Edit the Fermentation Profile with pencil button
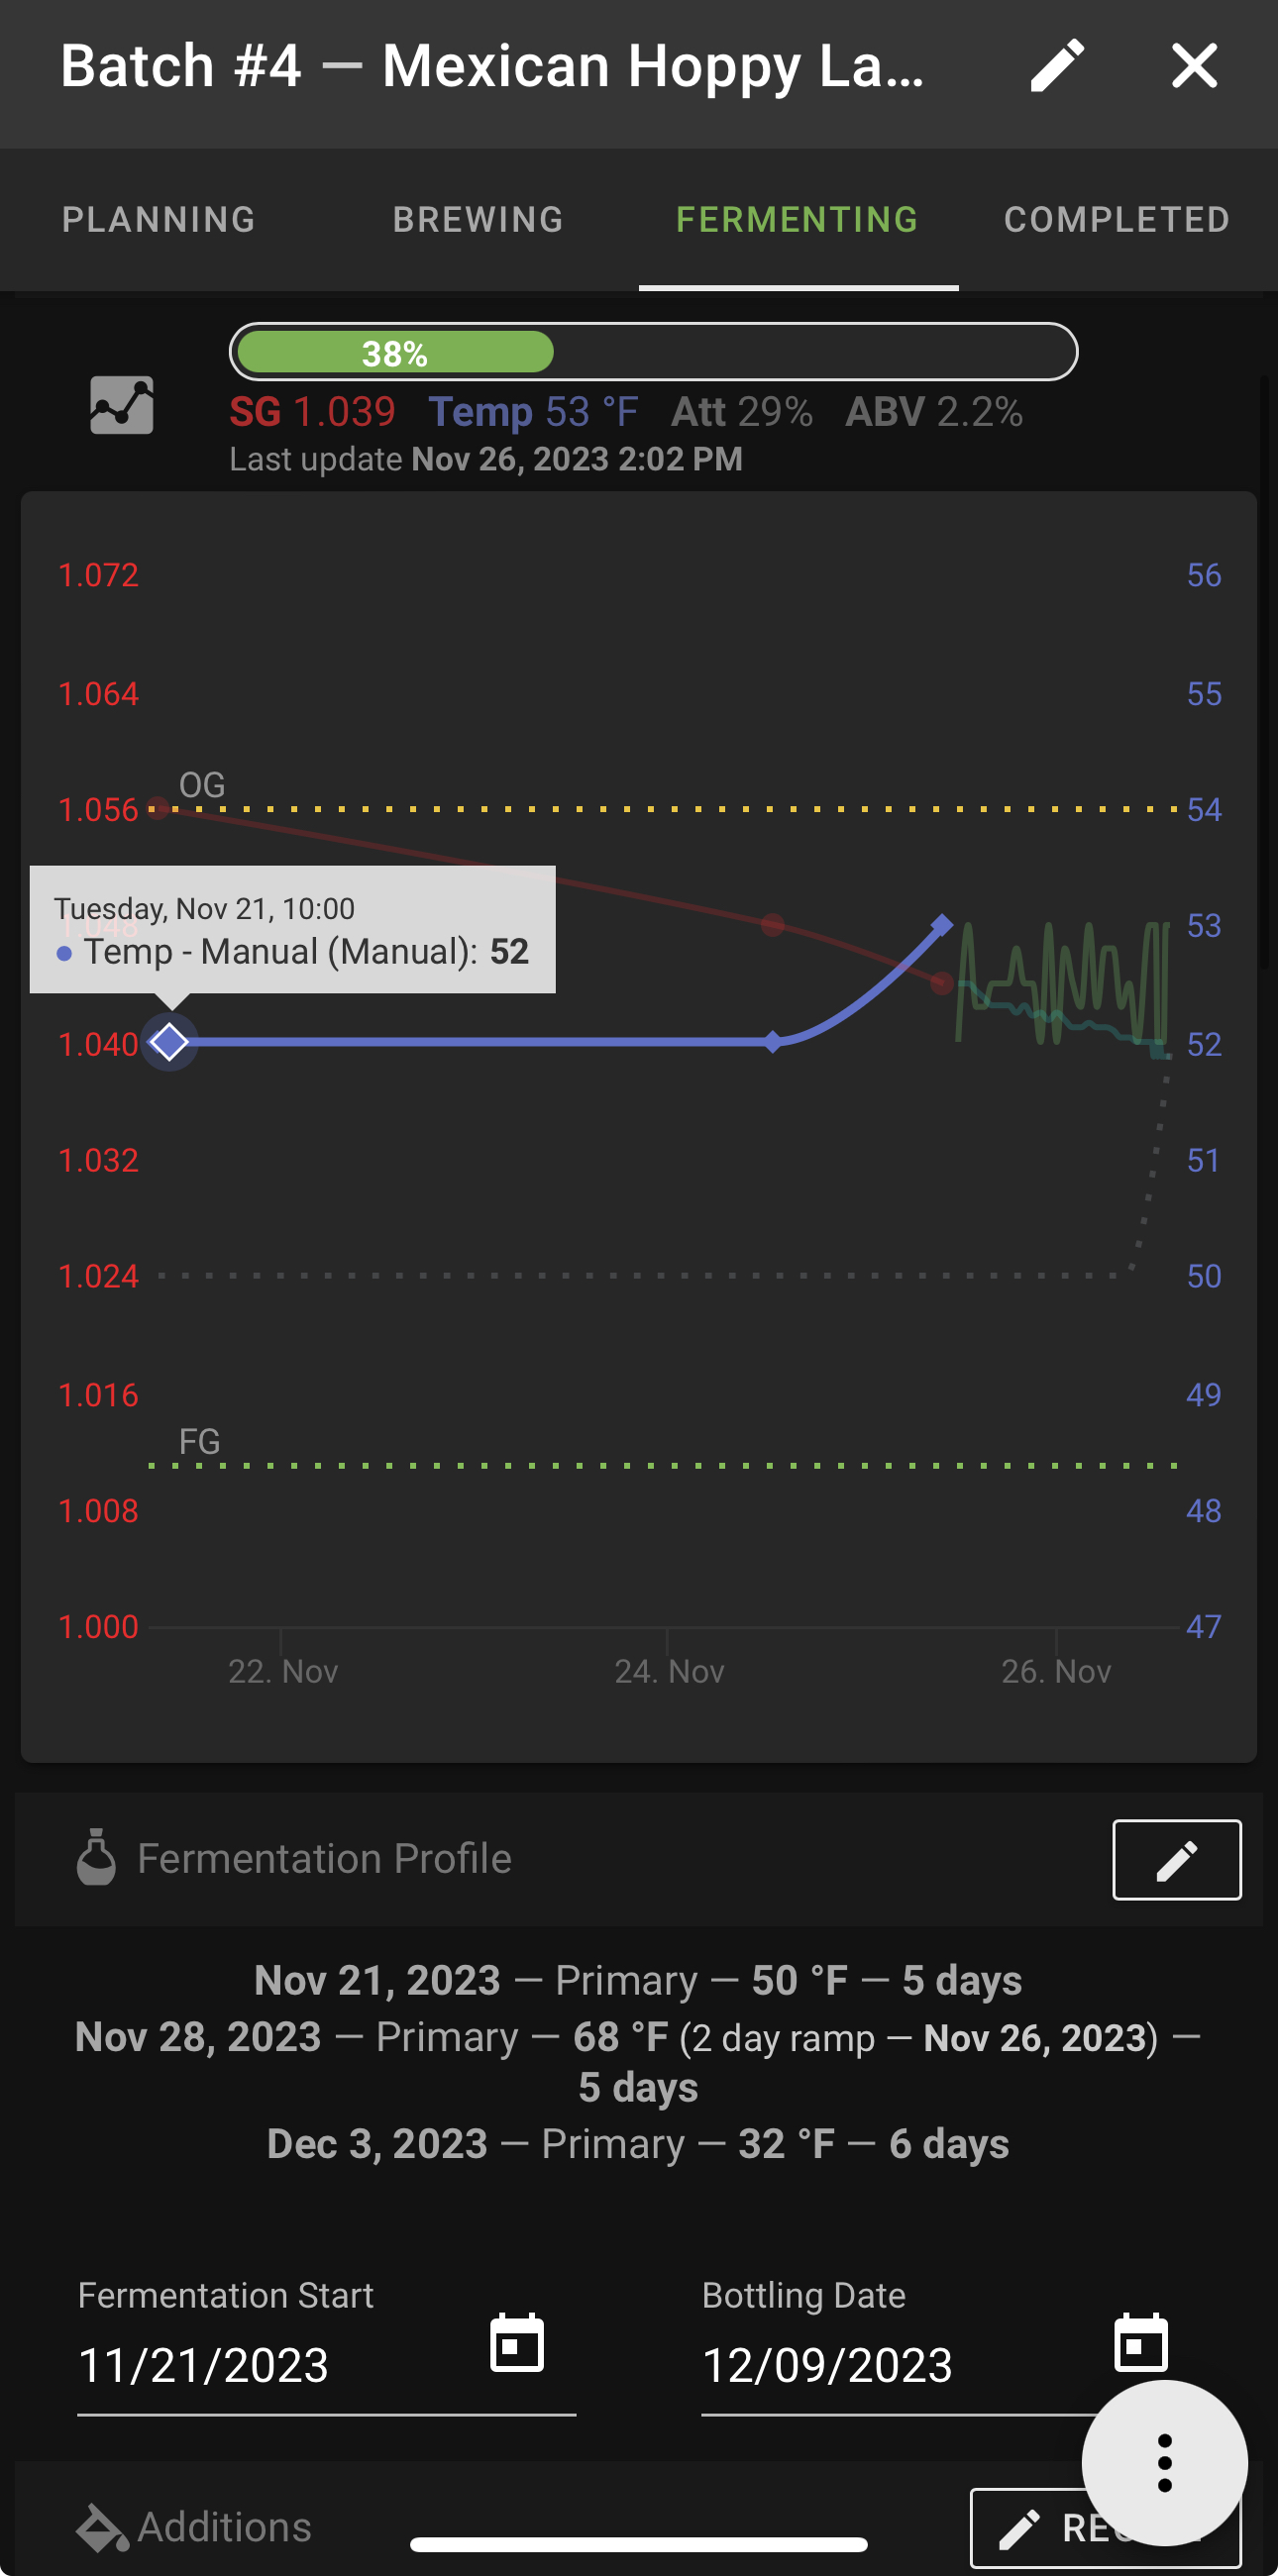This screenshot has width=1278, height=2576. (x=1177, y=1860)
